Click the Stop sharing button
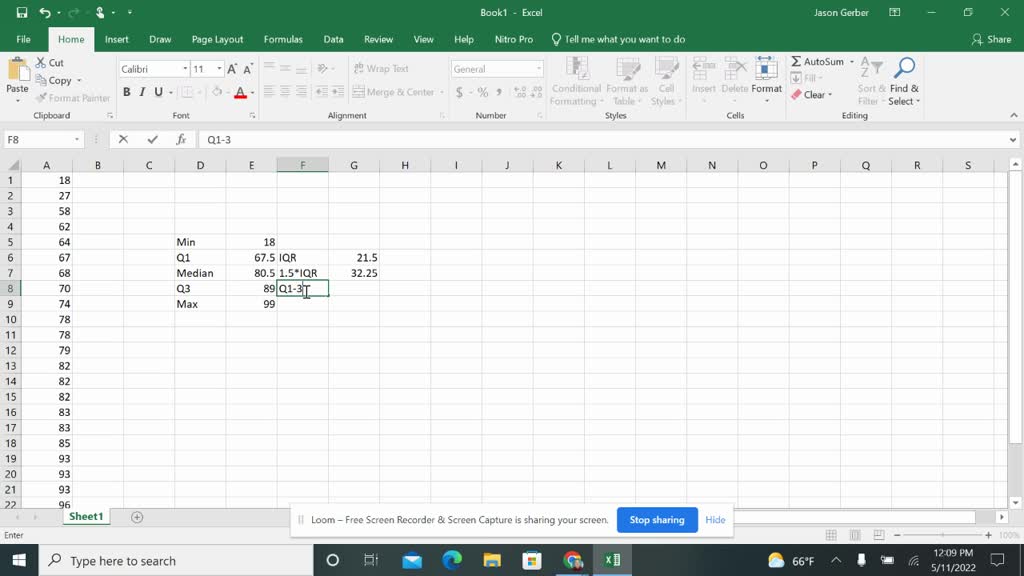Image resolution: width=1024 pixels, height=576 pixels. (657, 520)
